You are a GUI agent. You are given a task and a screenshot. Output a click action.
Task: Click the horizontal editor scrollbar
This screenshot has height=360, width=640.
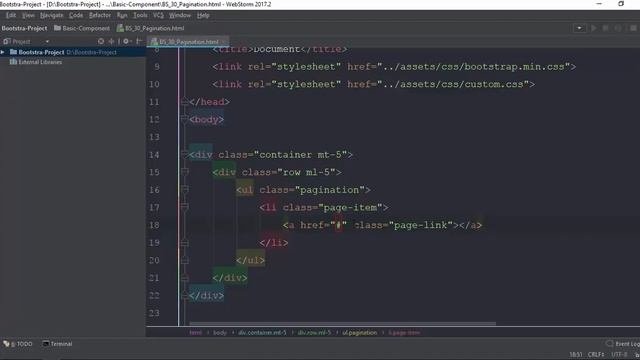pyautogui.click(x=342, y=324)
